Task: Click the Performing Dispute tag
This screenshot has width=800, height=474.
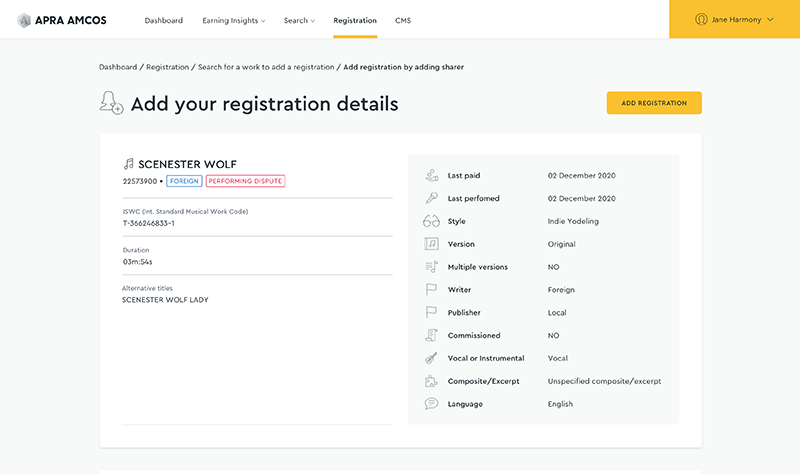Action: [x=245, y=181]
